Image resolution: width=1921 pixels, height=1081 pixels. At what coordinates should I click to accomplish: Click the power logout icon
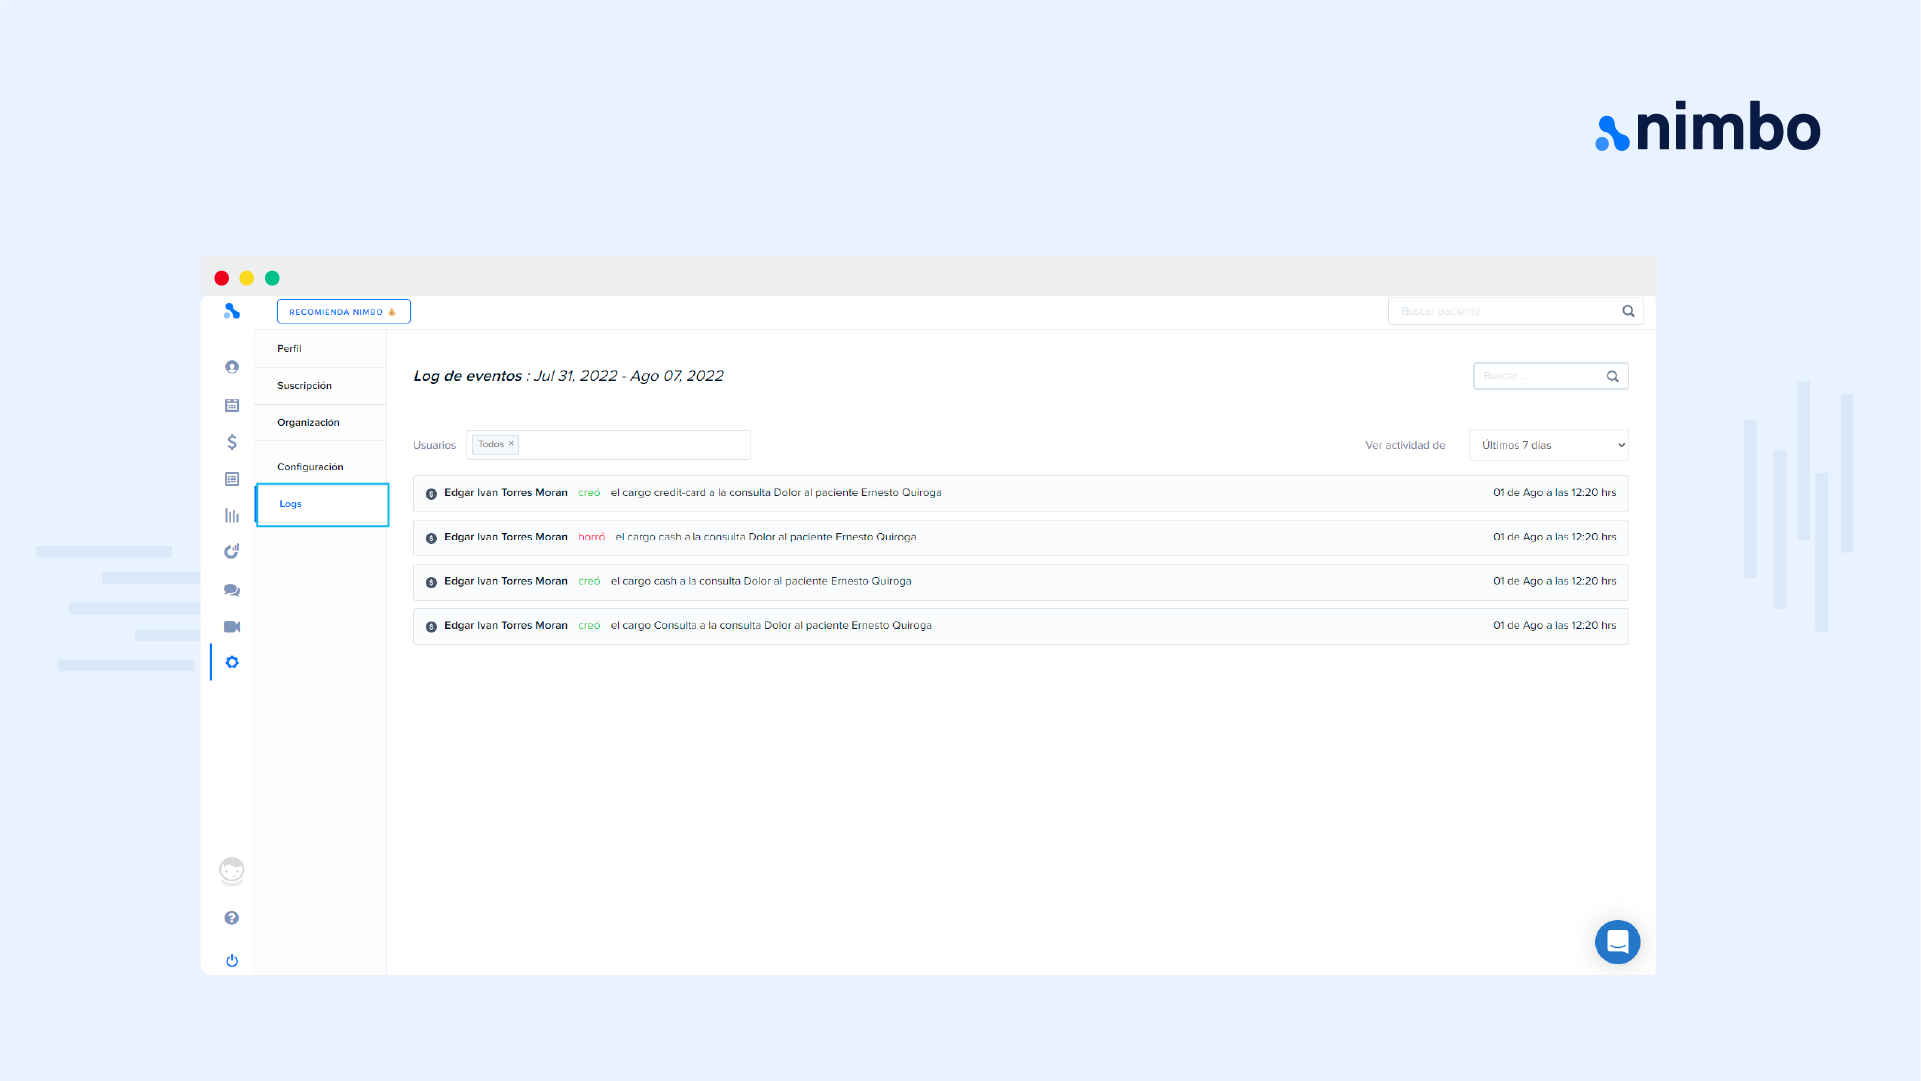(x=232, y=961)
